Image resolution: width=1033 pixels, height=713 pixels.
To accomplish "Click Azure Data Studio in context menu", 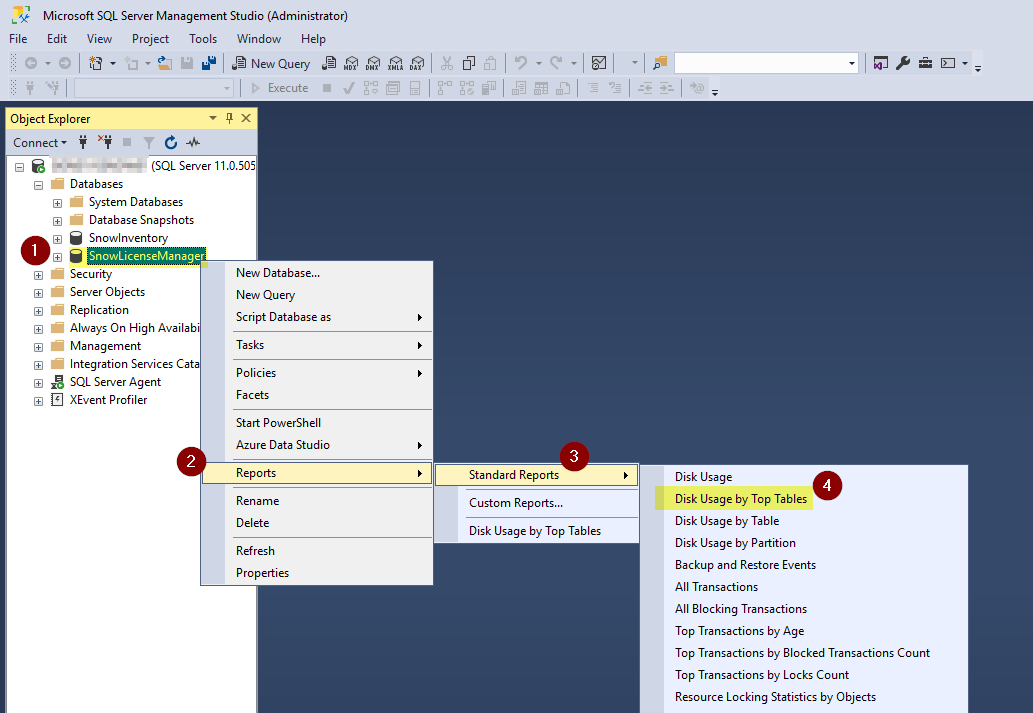I will [x=317, y=445].
